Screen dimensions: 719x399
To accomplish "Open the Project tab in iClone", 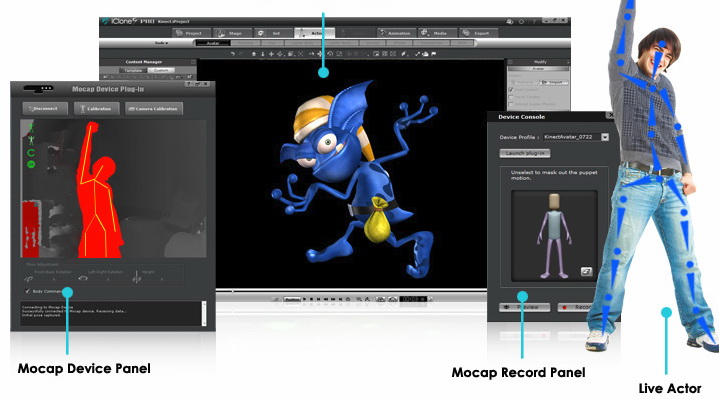I will tap(192, 33).
